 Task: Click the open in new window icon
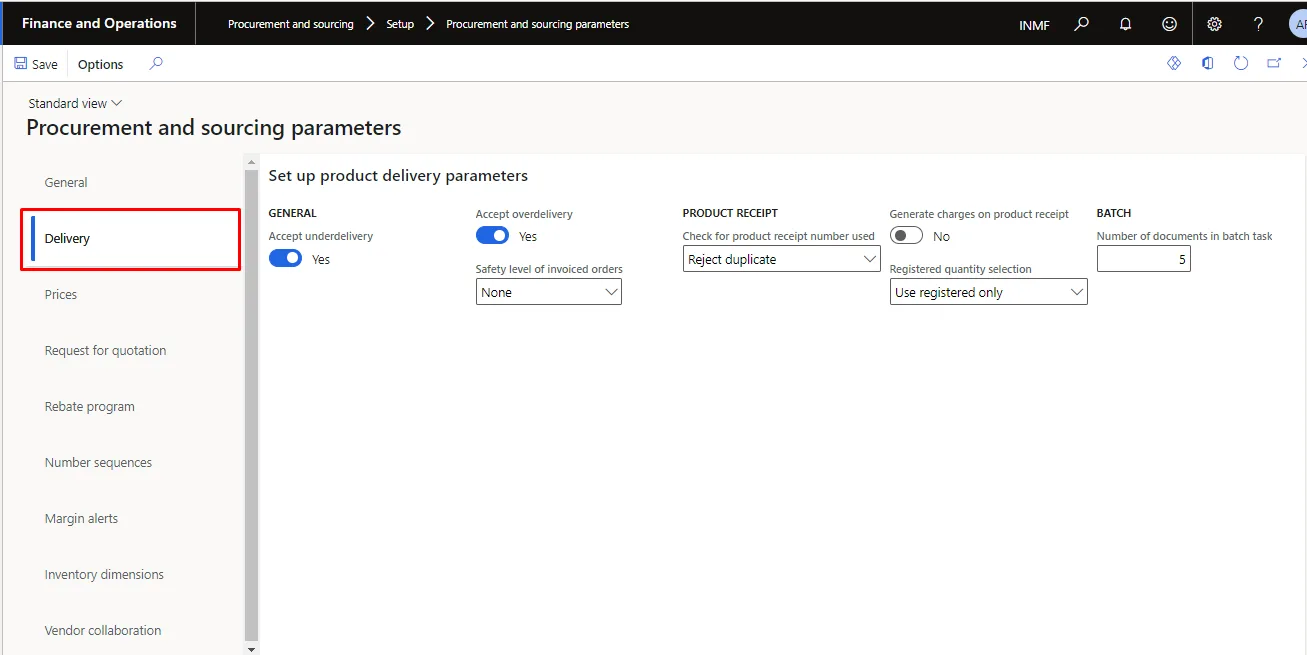(1274, 63)
